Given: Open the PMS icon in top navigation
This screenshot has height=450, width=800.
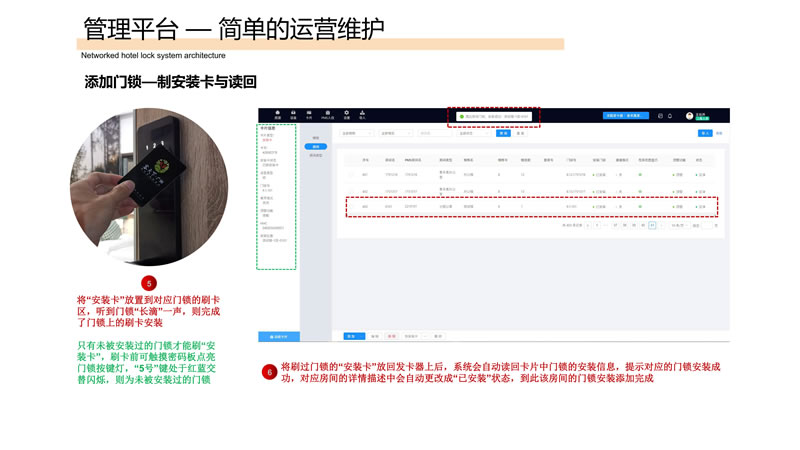Looking at the screenshot, I should 328,114.
